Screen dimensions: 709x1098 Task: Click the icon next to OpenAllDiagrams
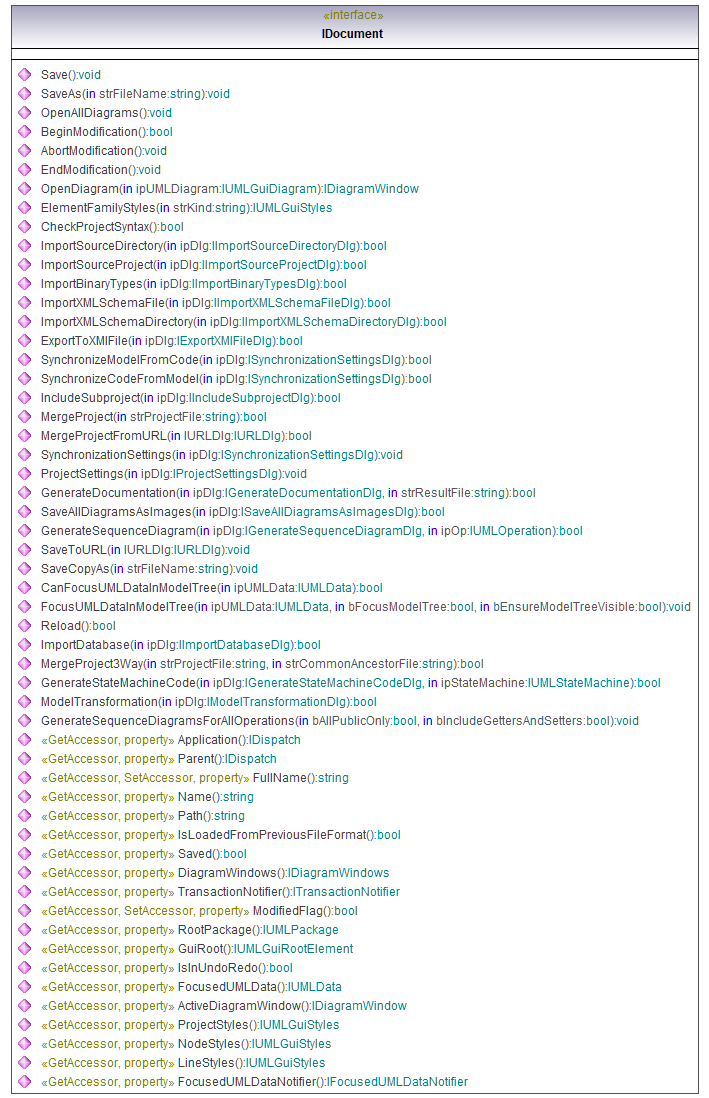pos(24,113)
